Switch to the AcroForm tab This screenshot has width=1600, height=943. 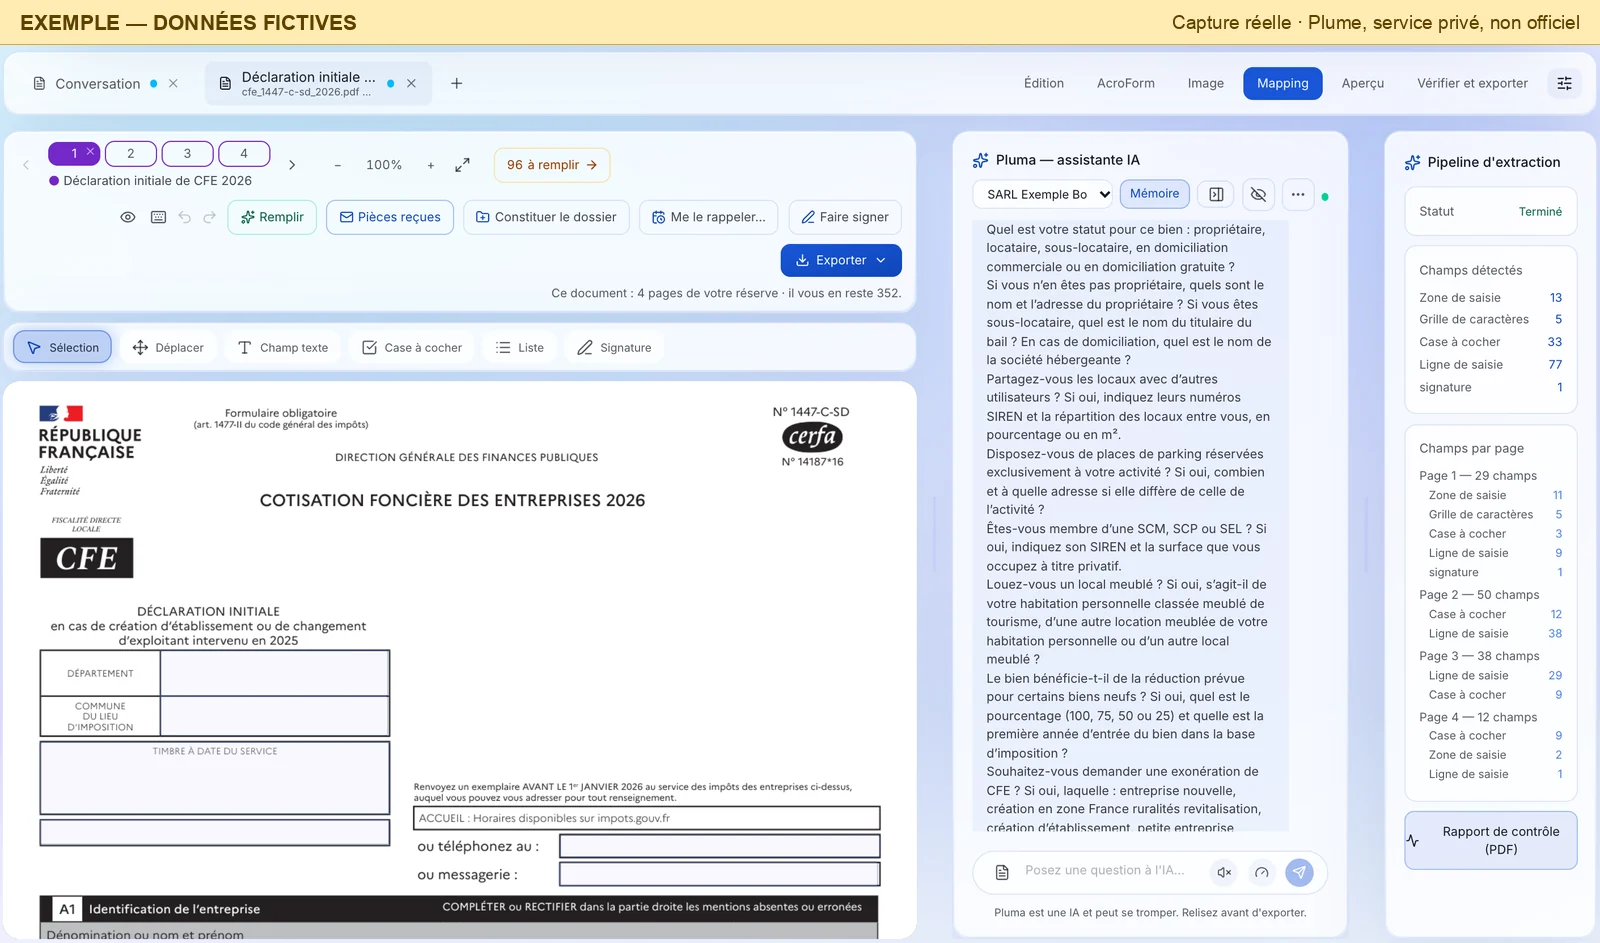(x=1126, y=83)
